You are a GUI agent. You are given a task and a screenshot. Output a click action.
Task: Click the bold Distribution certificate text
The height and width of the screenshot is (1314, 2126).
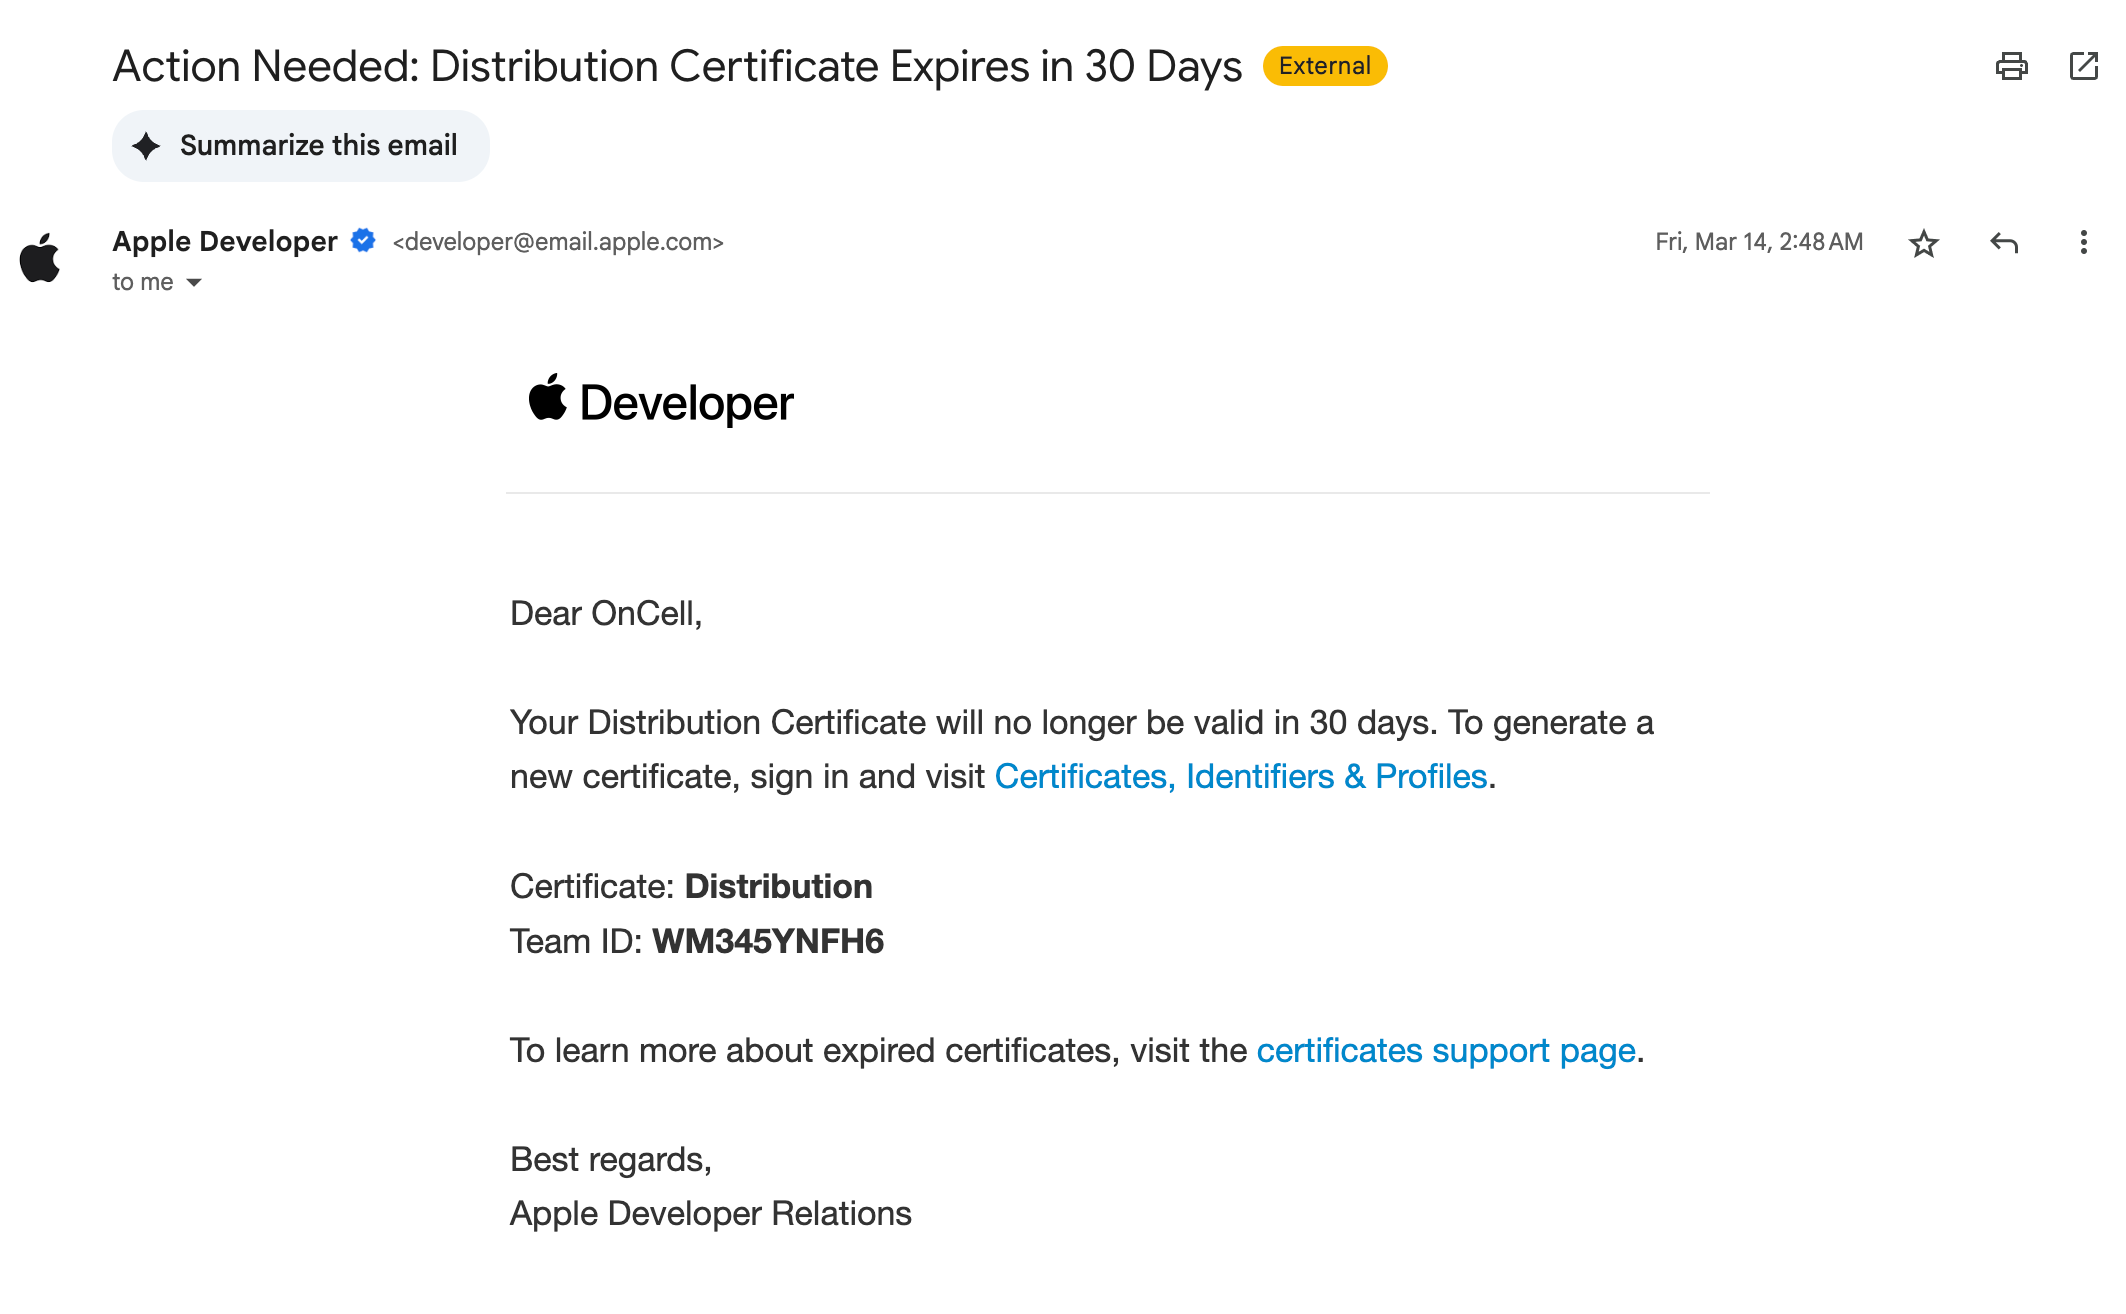778,887
